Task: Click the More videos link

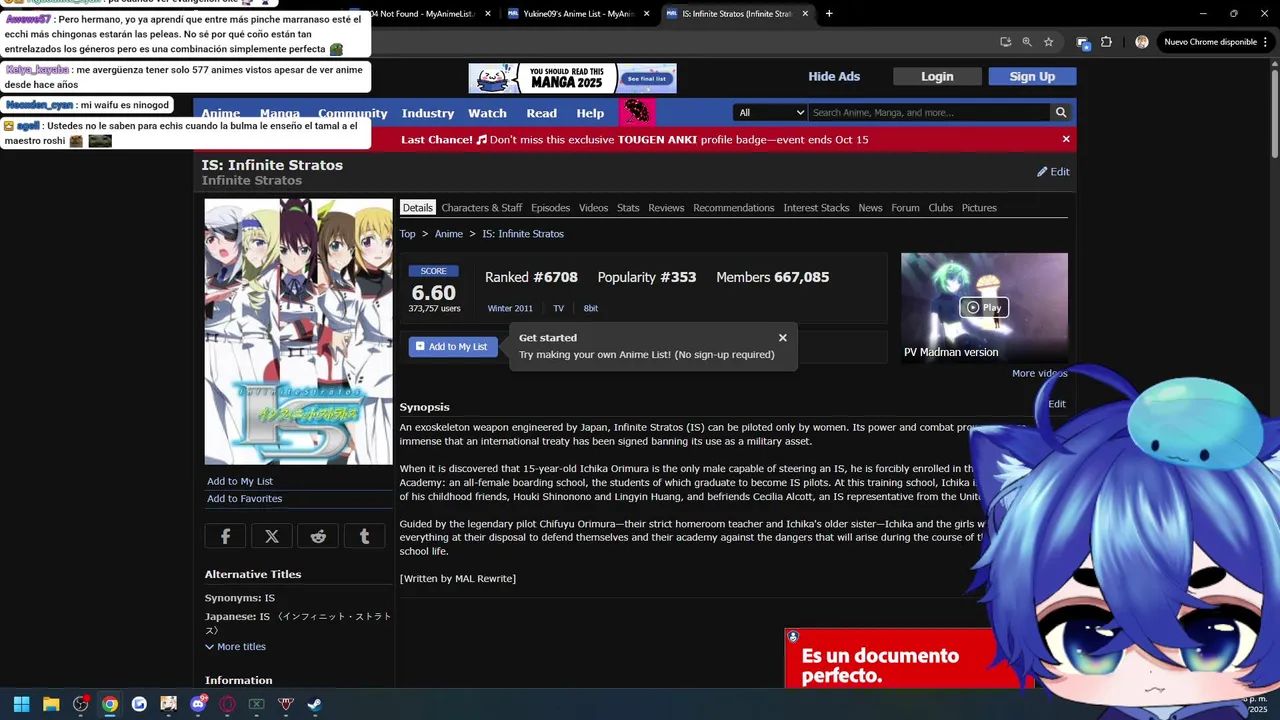Action: tap(1040, 373)
